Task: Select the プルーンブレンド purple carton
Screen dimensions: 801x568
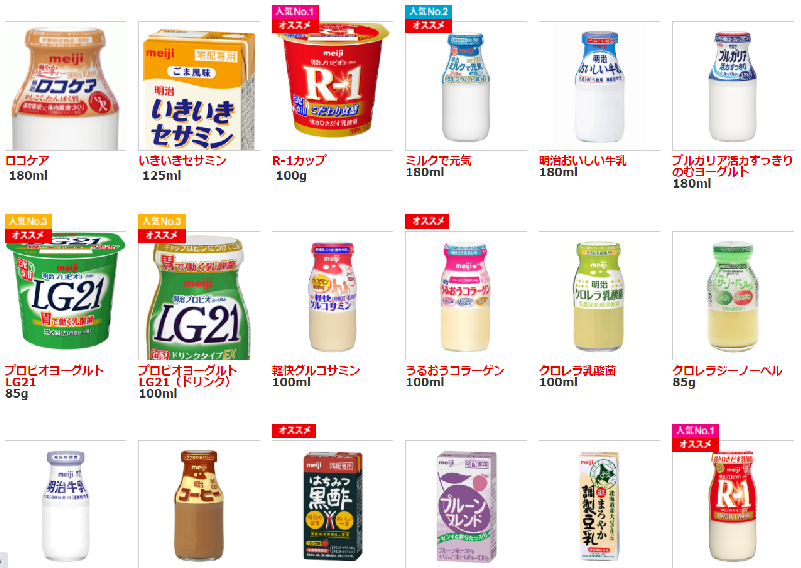Action: 466,507
